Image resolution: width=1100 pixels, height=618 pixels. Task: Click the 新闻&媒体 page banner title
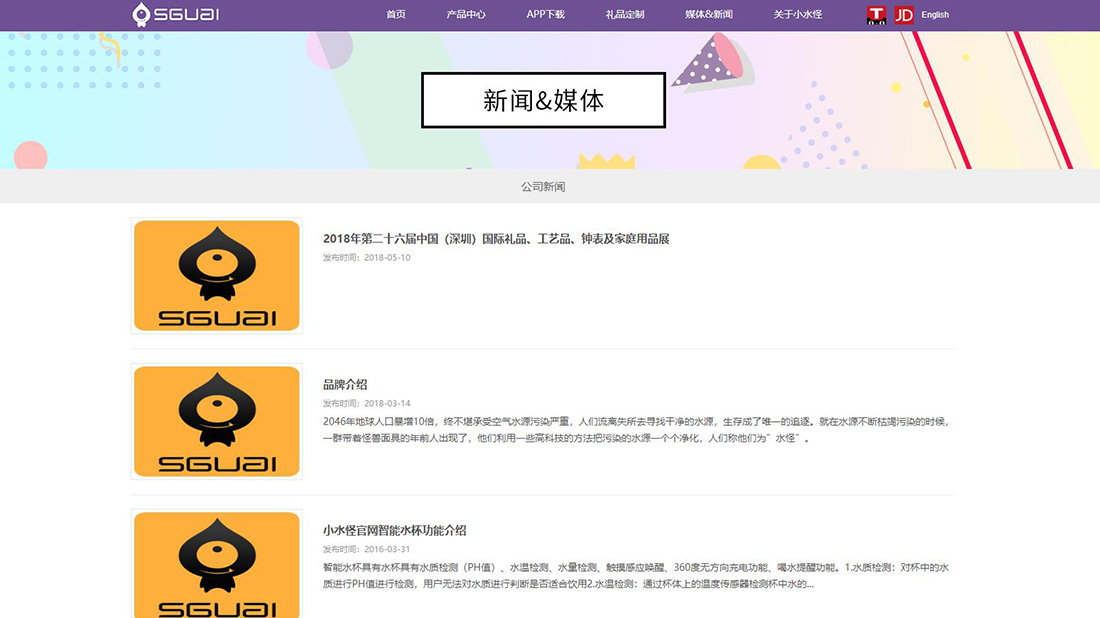pyautogui.click(x=542, y=100)
